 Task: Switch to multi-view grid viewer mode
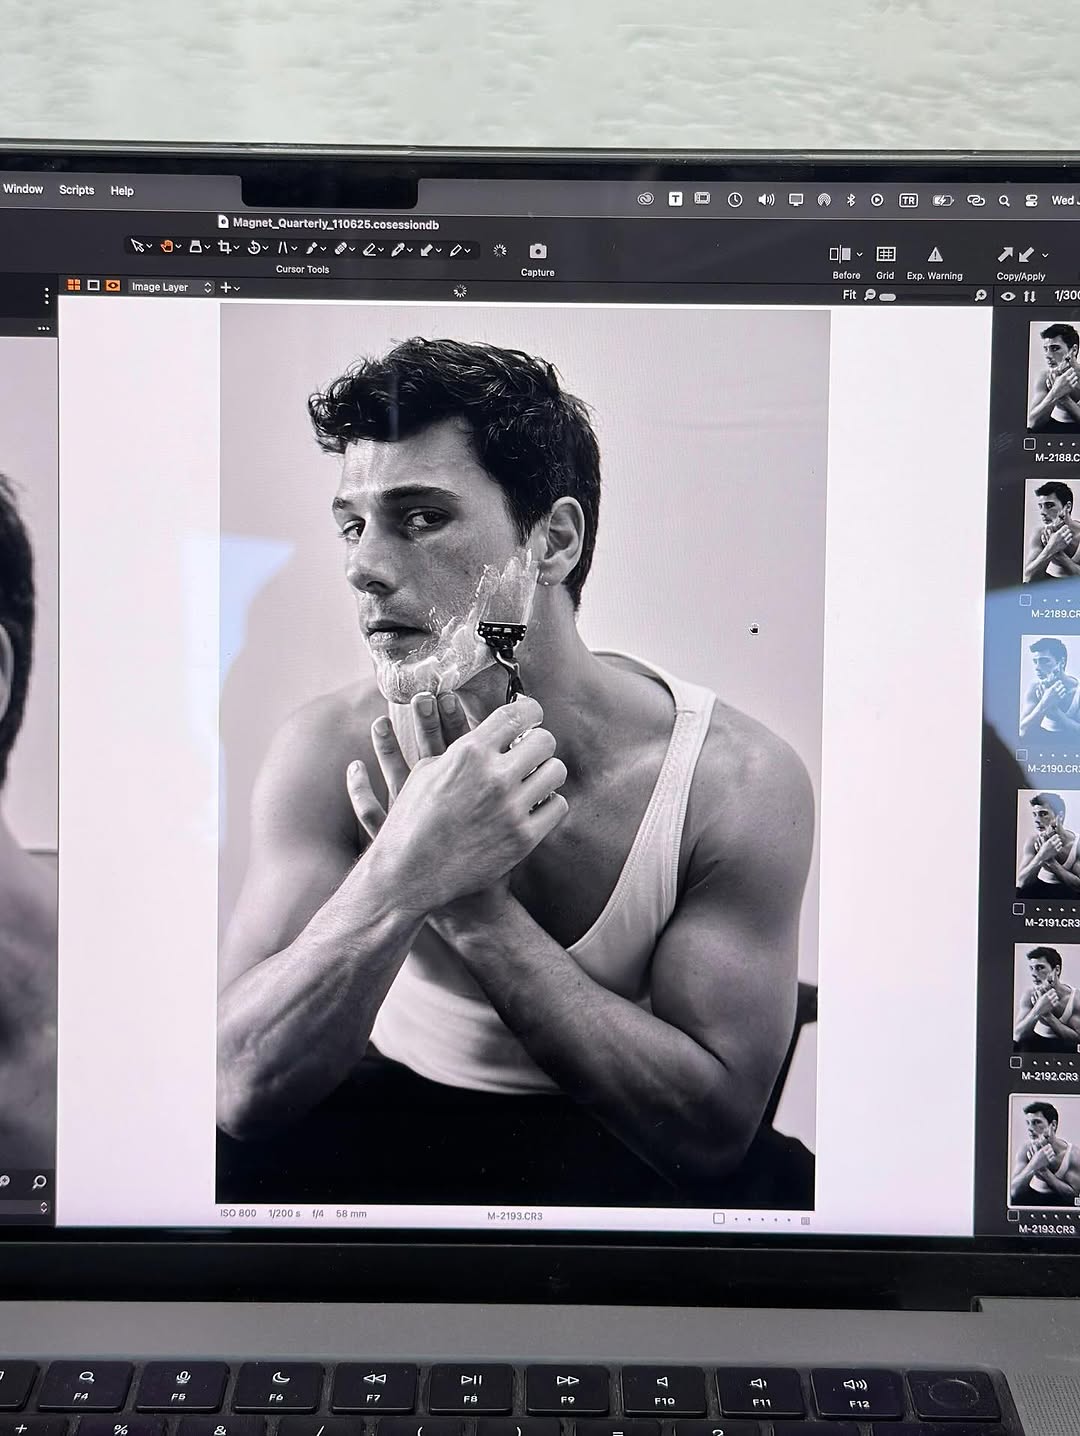pyautogui.click(x=74, y=286)
